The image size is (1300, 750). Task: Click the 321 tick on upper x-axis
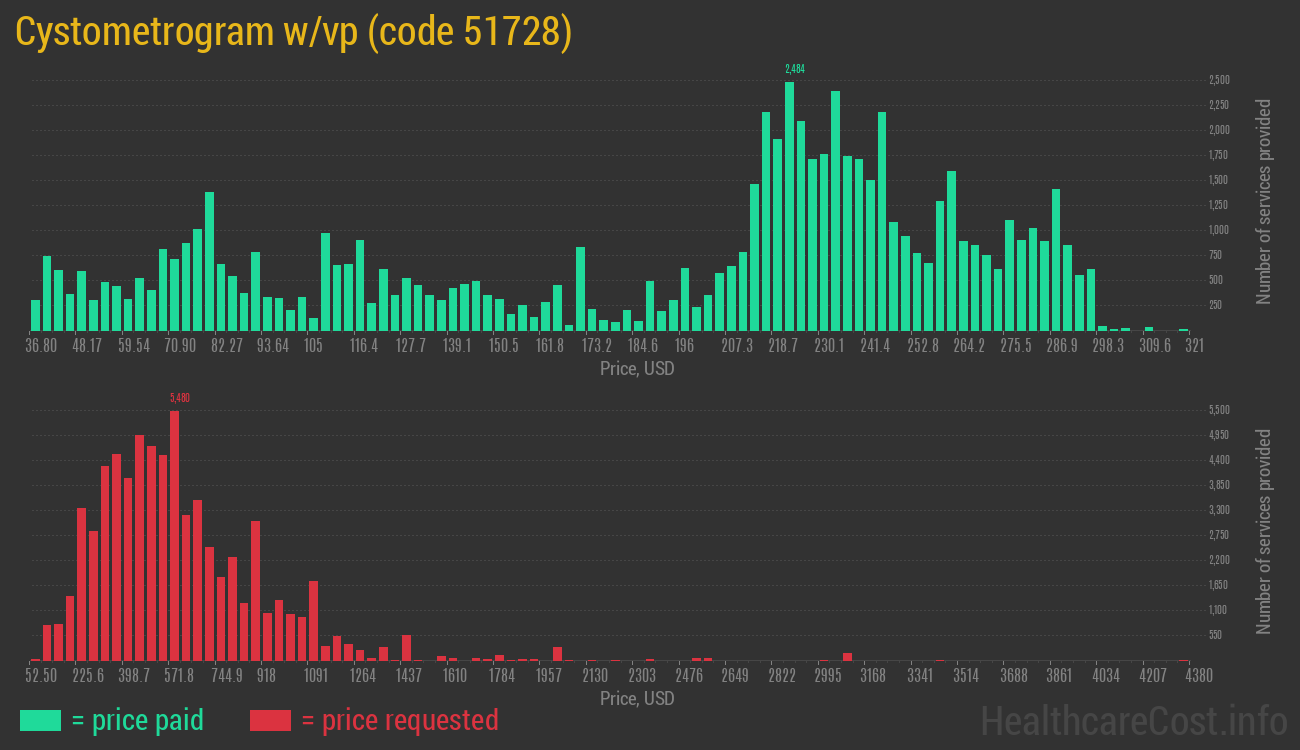(1194, 346)
